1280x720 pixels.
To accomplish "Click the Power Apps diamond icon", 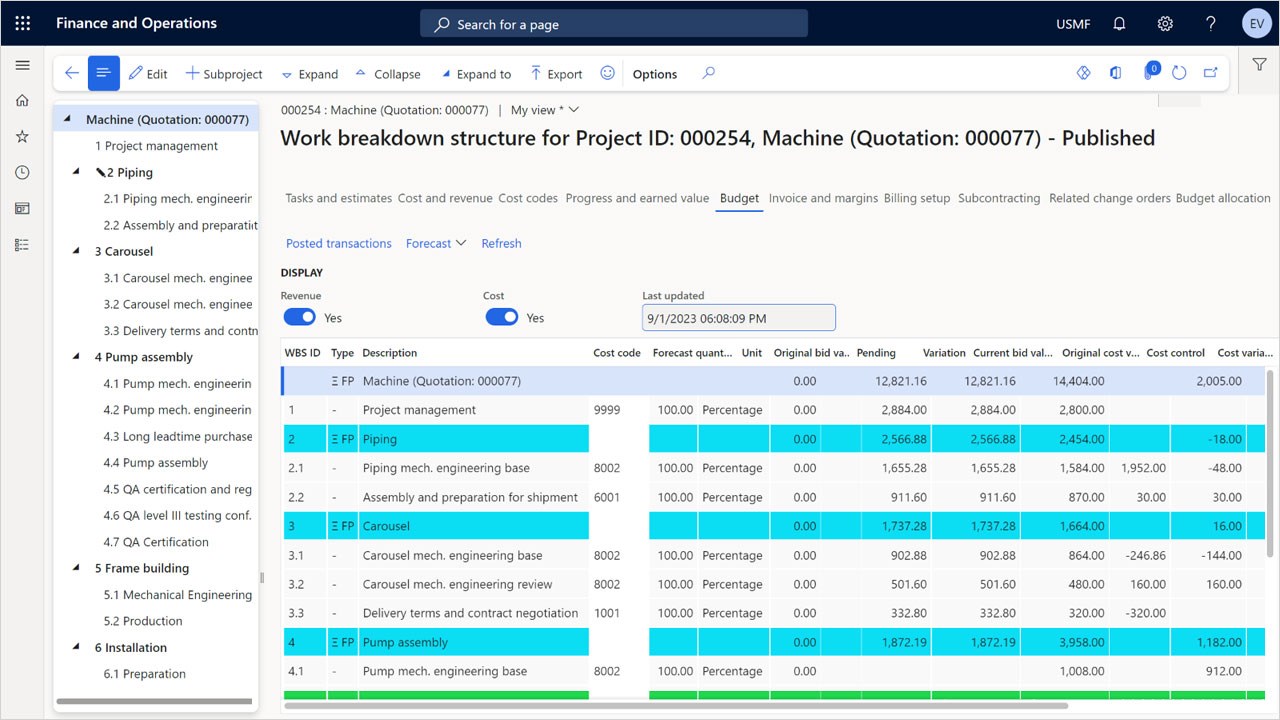I will coord(1082,73).
